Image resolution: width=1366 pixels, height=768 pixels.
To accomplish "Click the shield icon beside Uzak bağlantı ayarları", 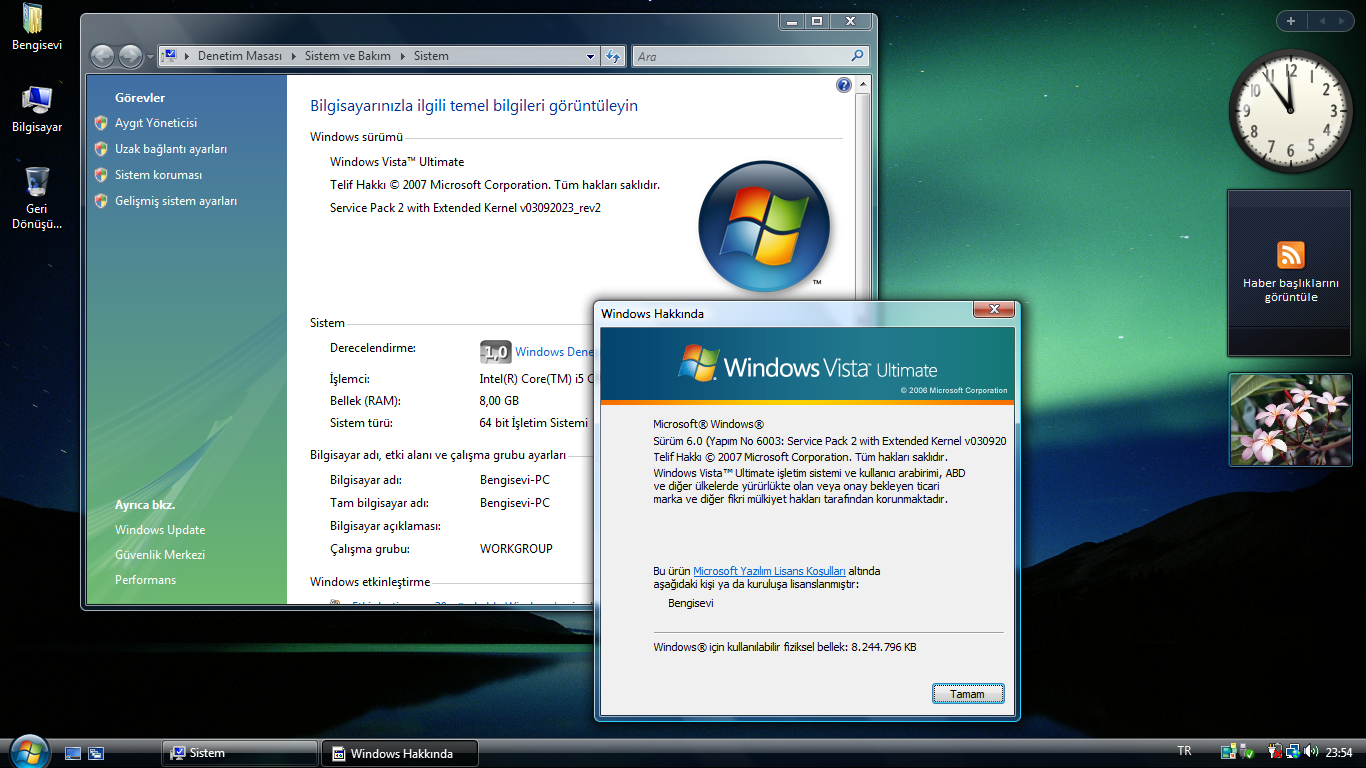I will click(x=101, y=149).
